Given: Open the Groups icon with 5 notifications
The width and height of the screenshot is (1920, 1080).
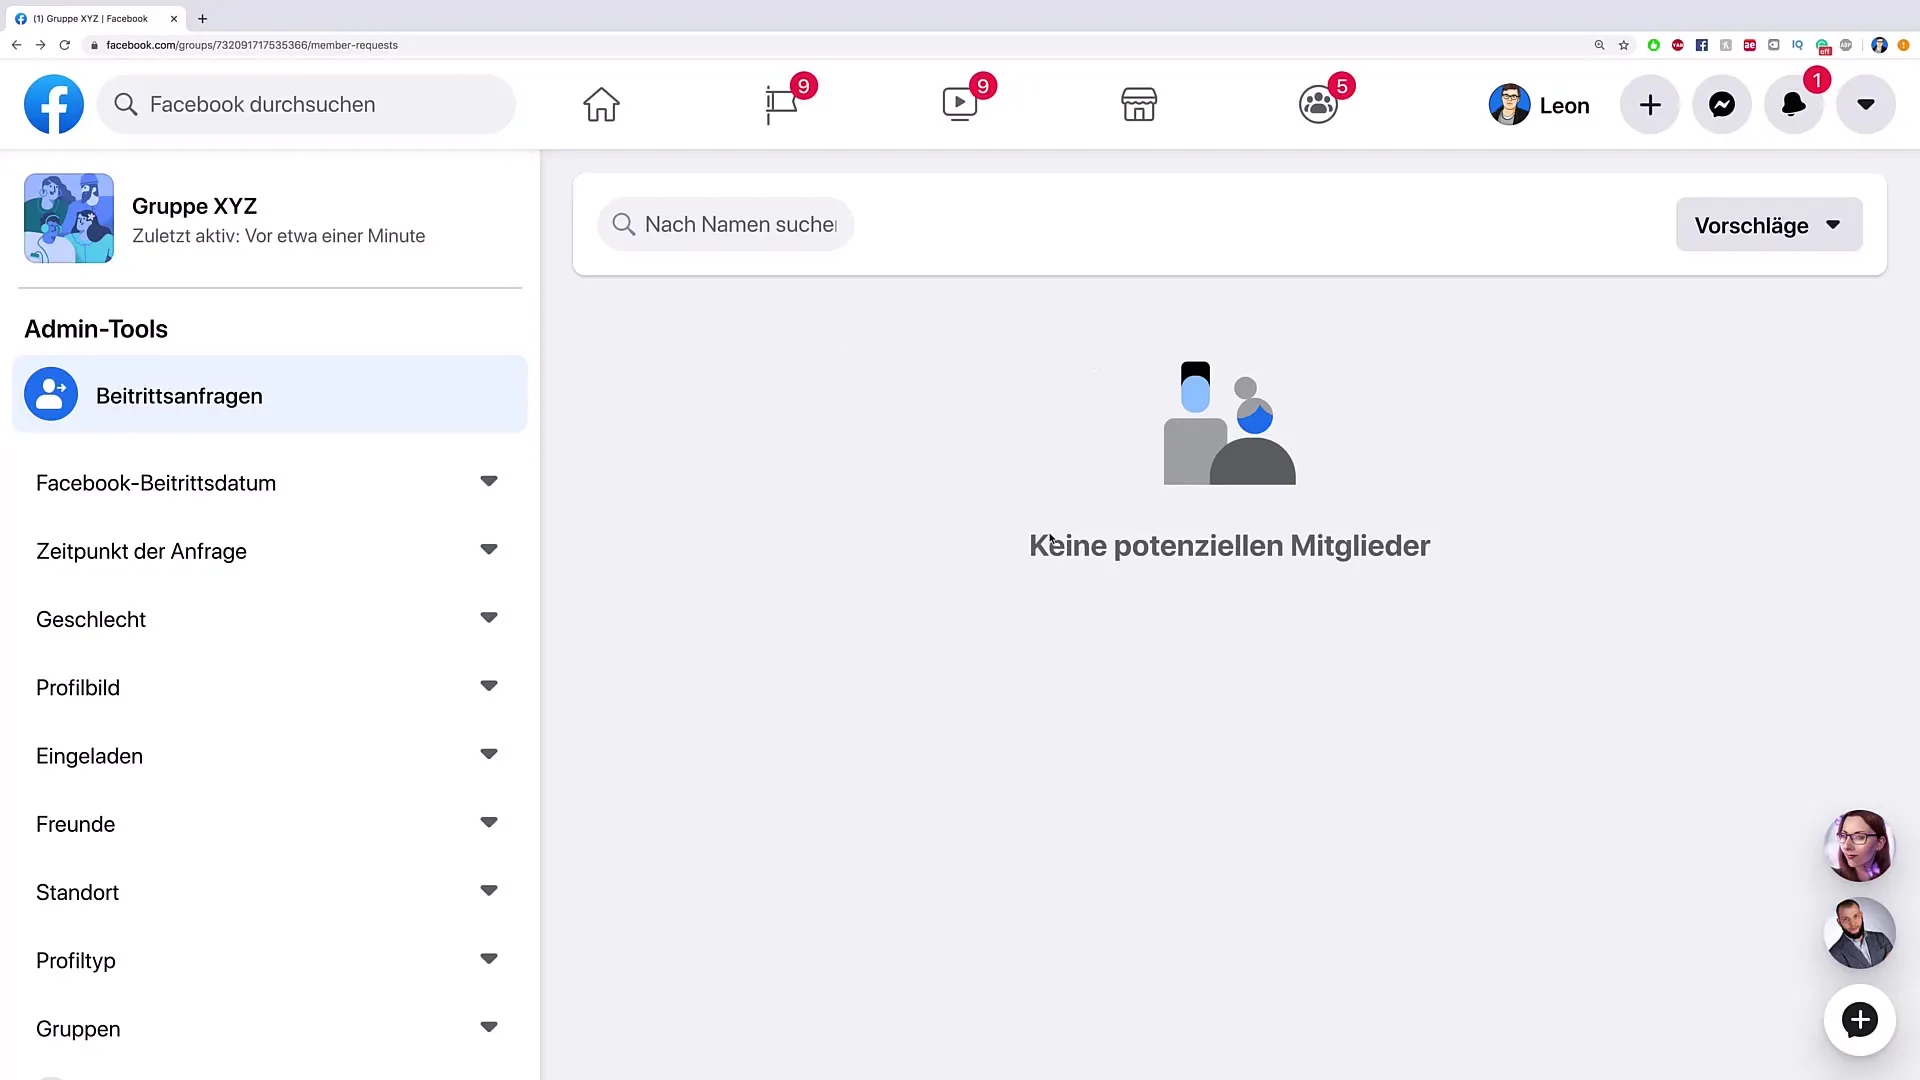Looking at the screenshot, I should coord(1318,104).
